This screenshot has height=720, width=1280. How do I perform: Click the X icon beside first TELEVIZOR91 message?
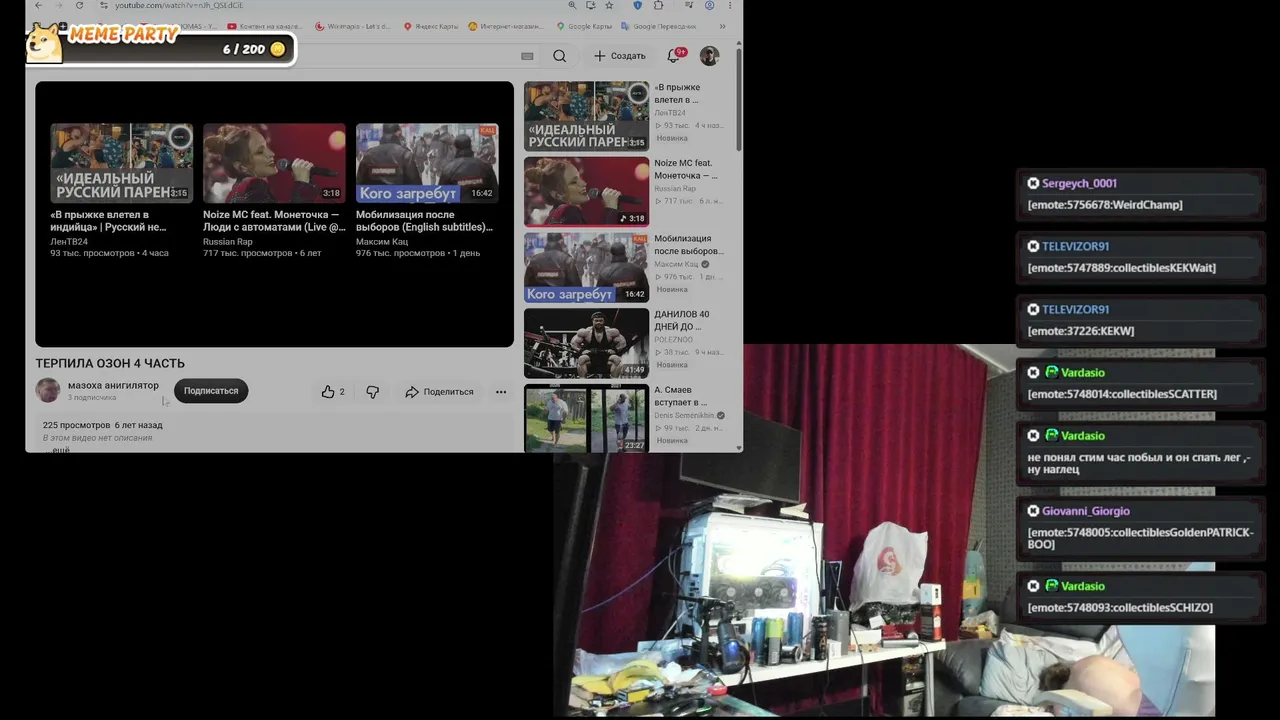point(1033,246)
